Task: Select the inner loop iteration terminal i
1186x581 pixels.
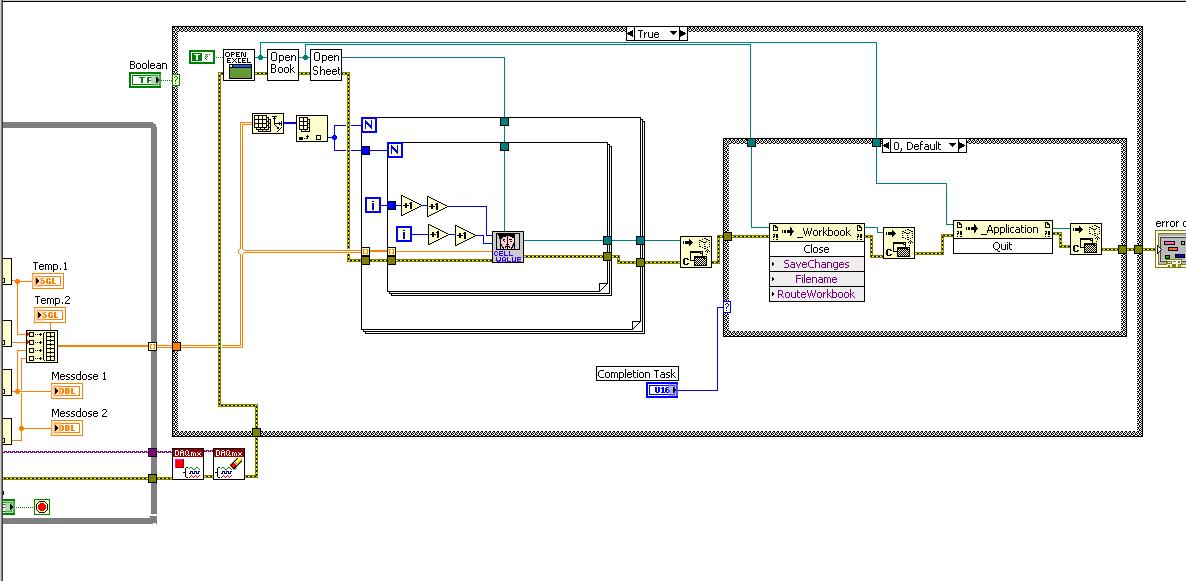Action: pos(405,234)
